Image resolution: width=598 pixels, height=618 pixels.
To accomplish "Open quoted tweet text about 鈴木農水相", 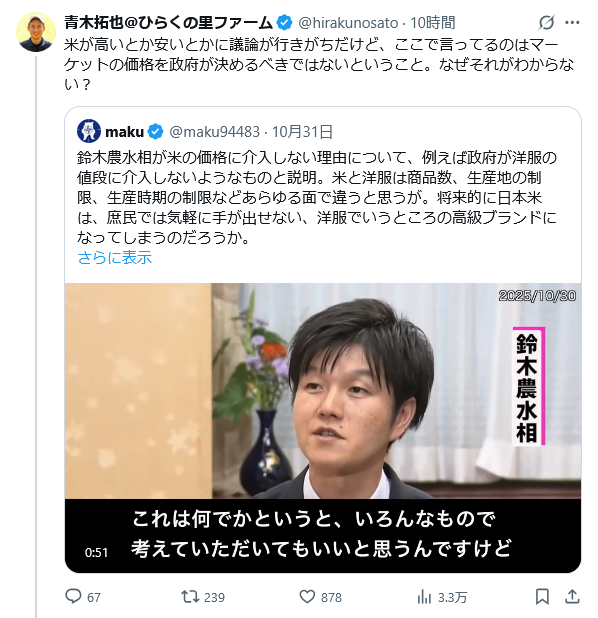I will click(317, 197).
